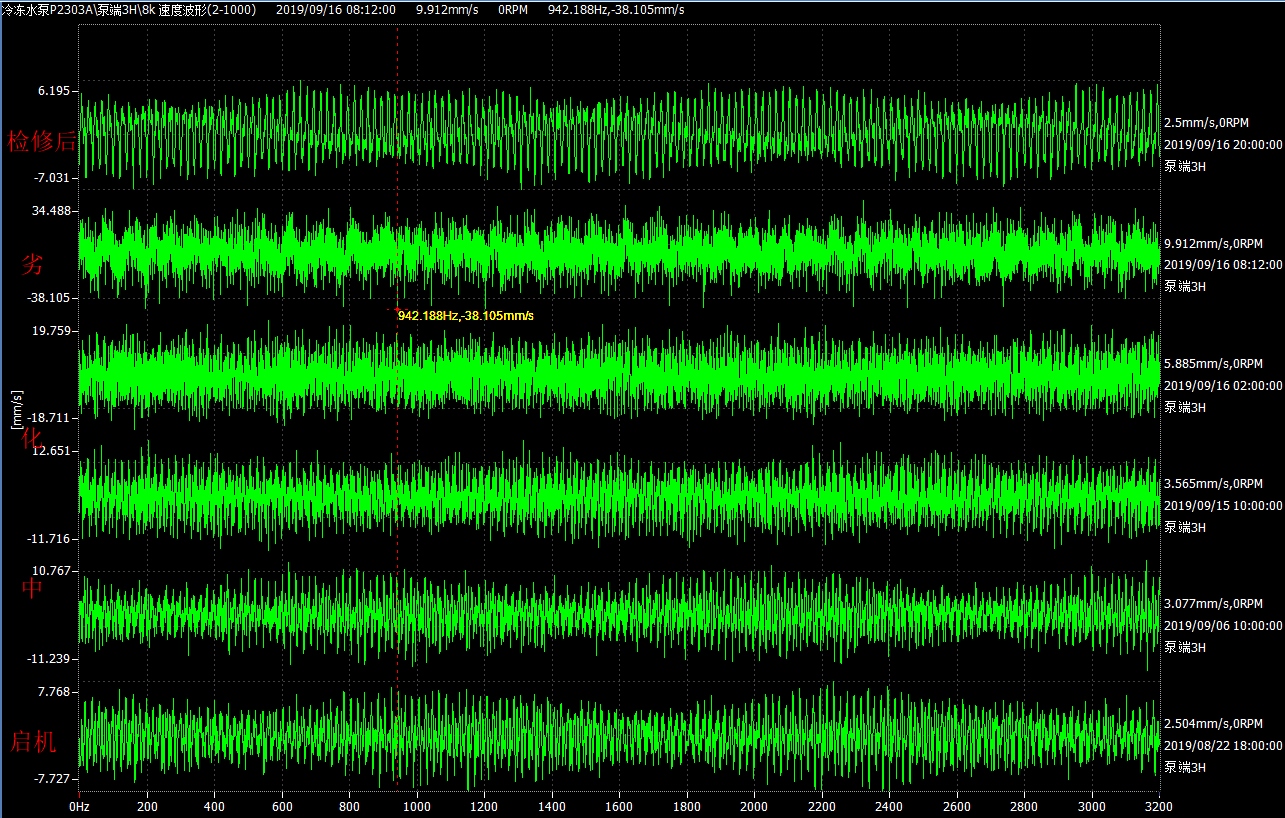The image size is (1285, 818).
Task: Pick the 3.565mm/s,0RPM waveform label
Action: (1213, 484)
